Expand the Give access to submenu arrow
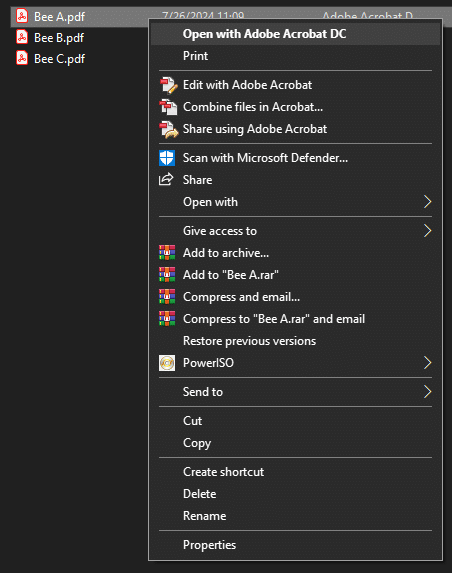452x573 pixels. (427, 231)
